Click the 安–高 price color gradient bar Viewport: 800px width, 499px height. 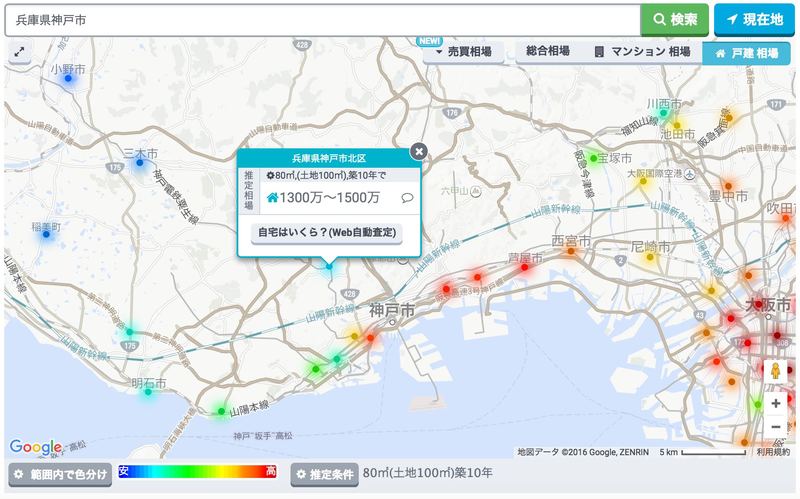tap(197, 471)
